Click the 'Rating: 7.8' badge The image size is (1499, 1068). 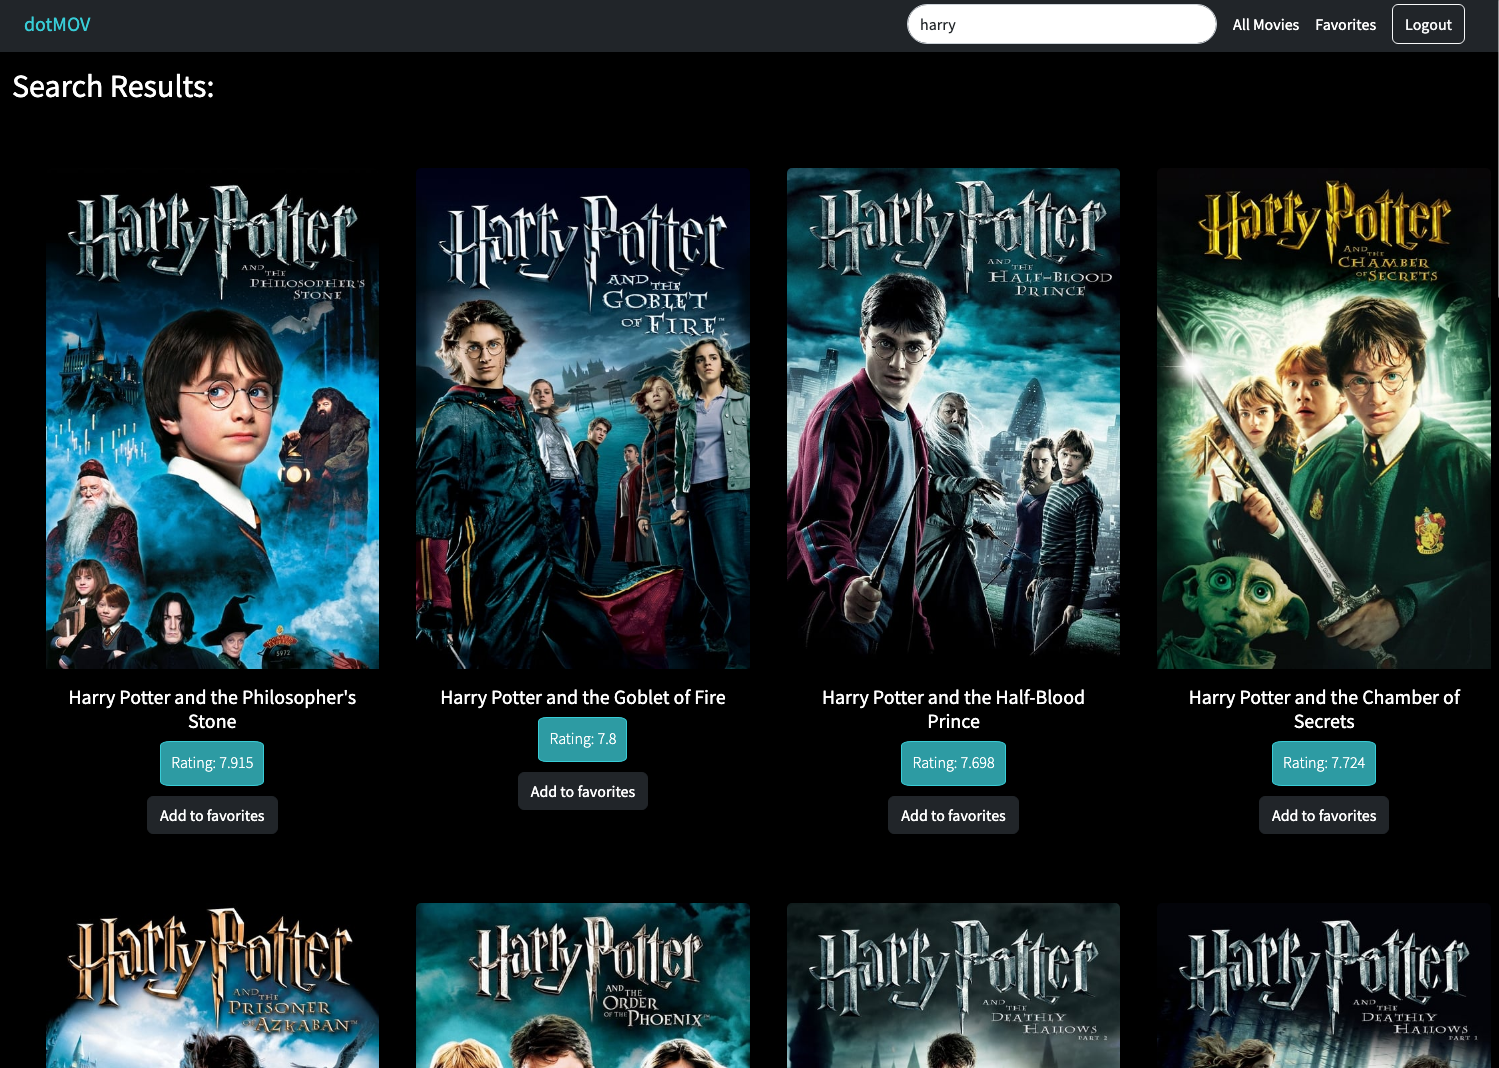pyautogui.click(x=583, y=739)
